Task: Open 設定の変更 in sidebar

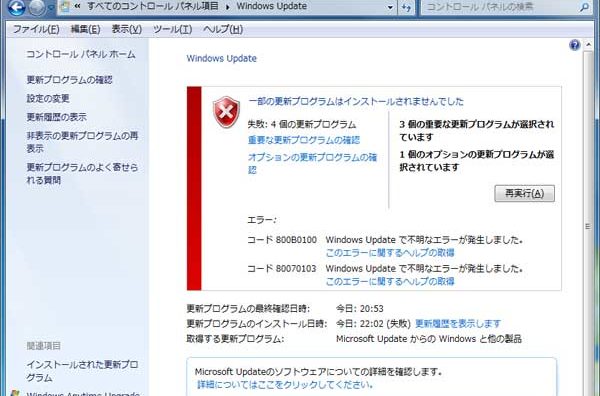Action: point(48,98)
